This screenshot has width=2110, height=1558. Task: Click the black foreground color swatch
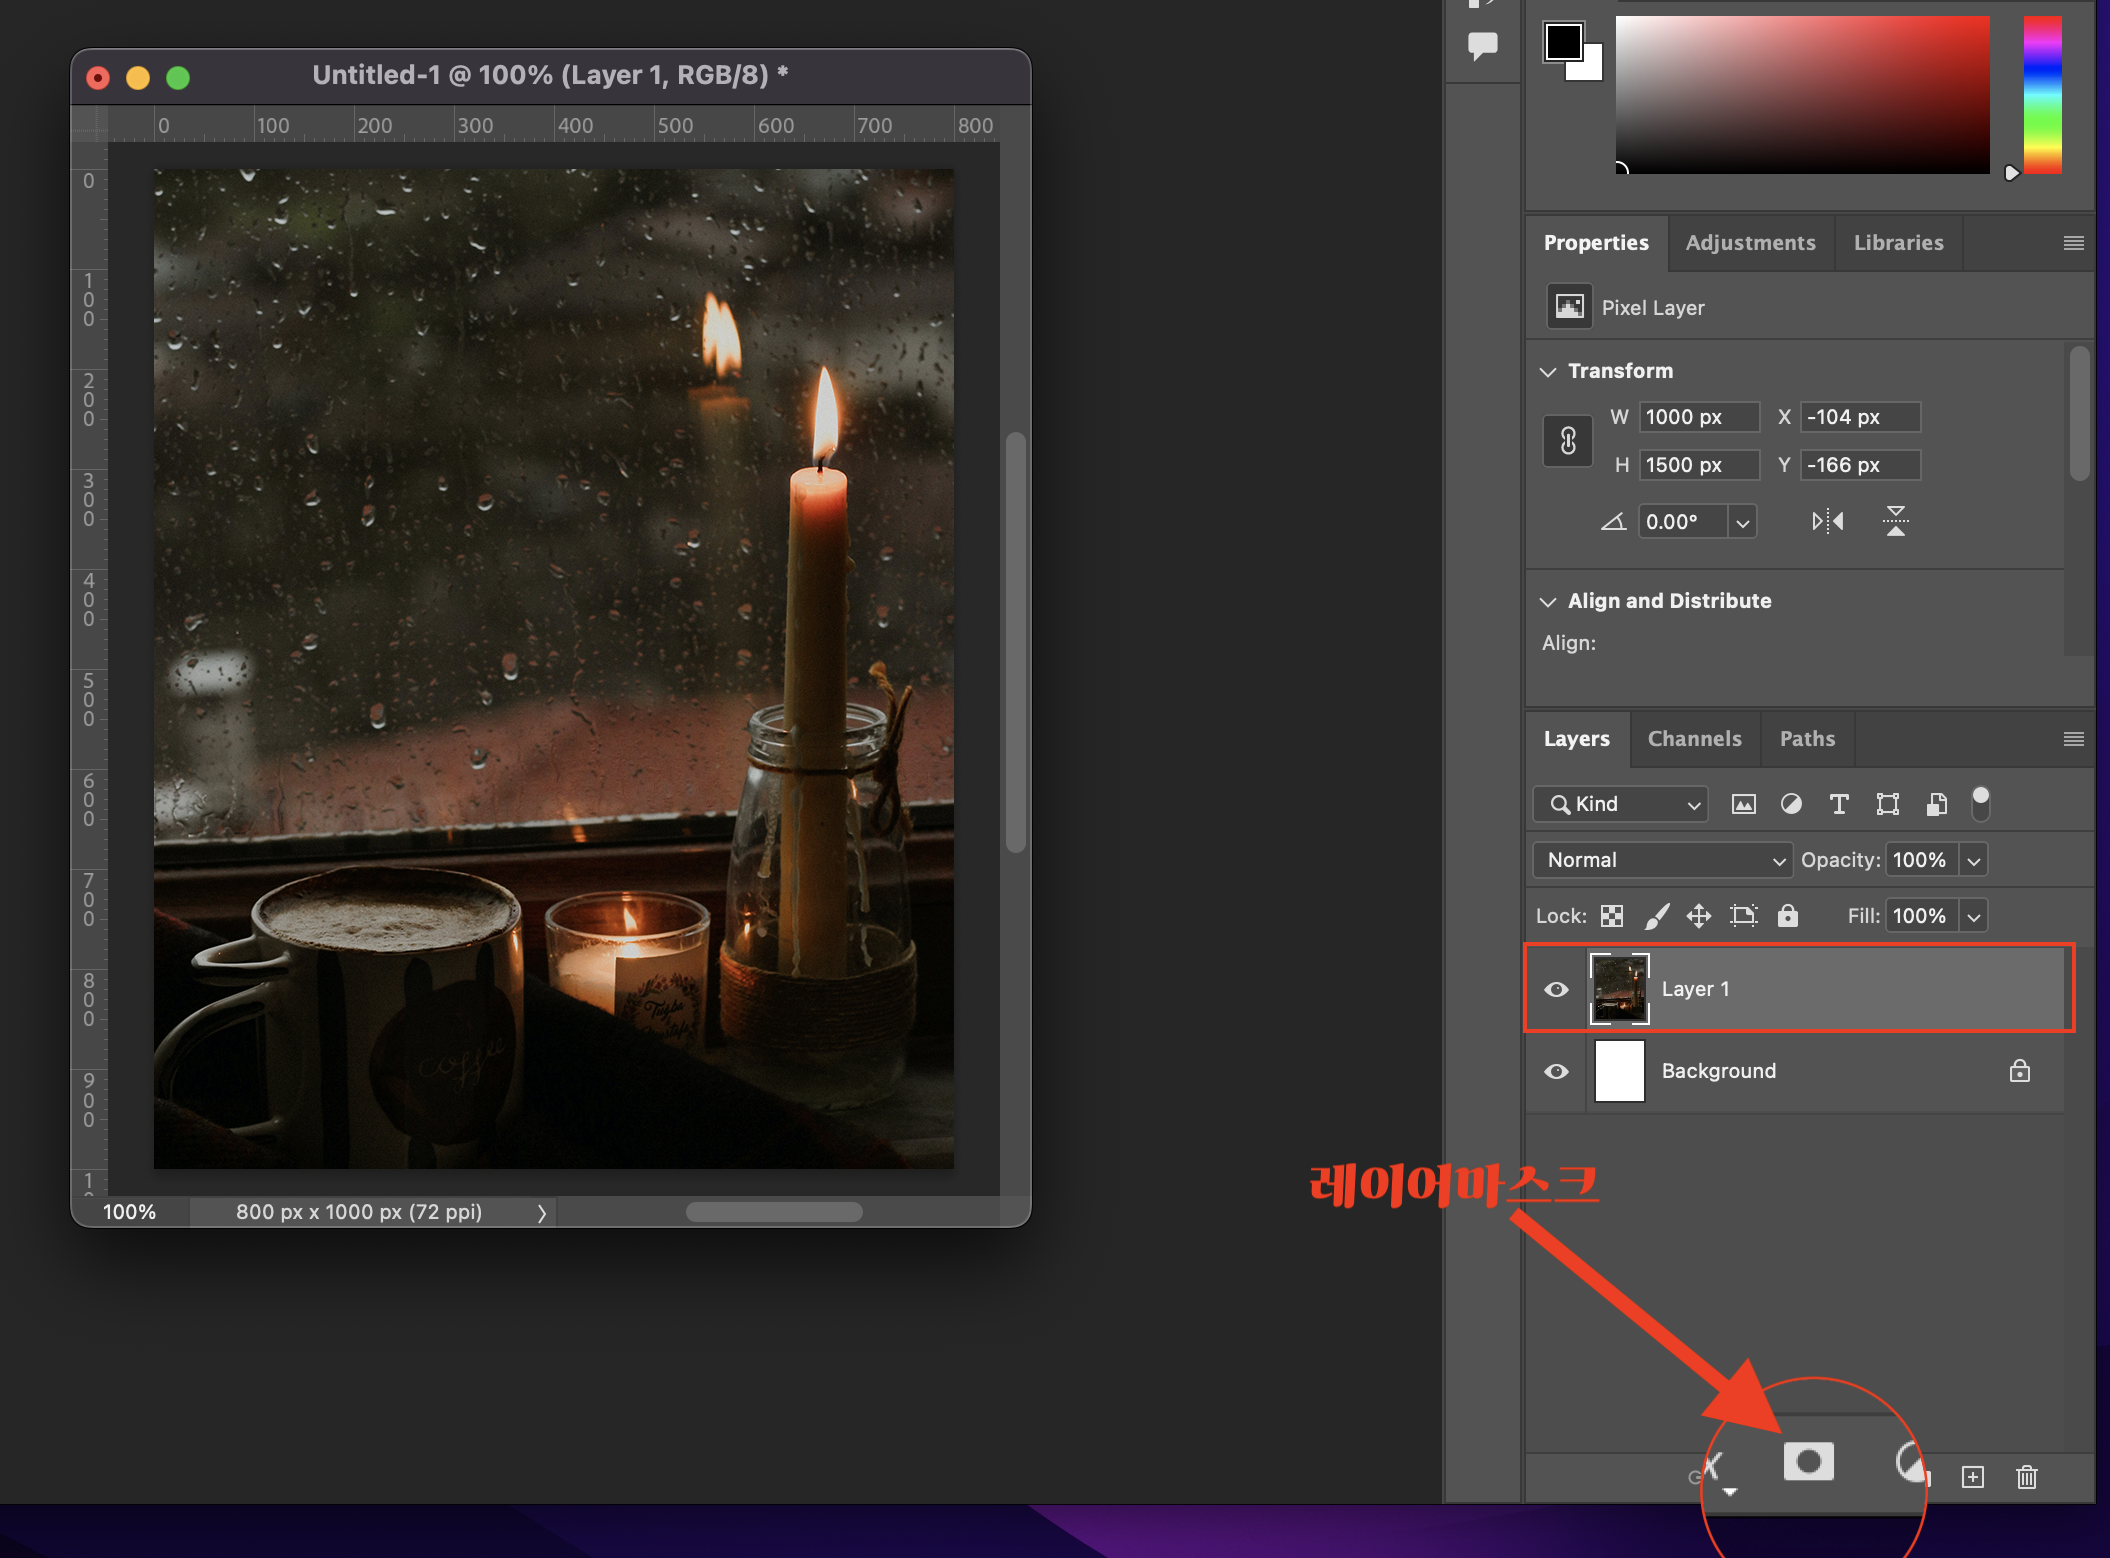(x=1562, y=43)
